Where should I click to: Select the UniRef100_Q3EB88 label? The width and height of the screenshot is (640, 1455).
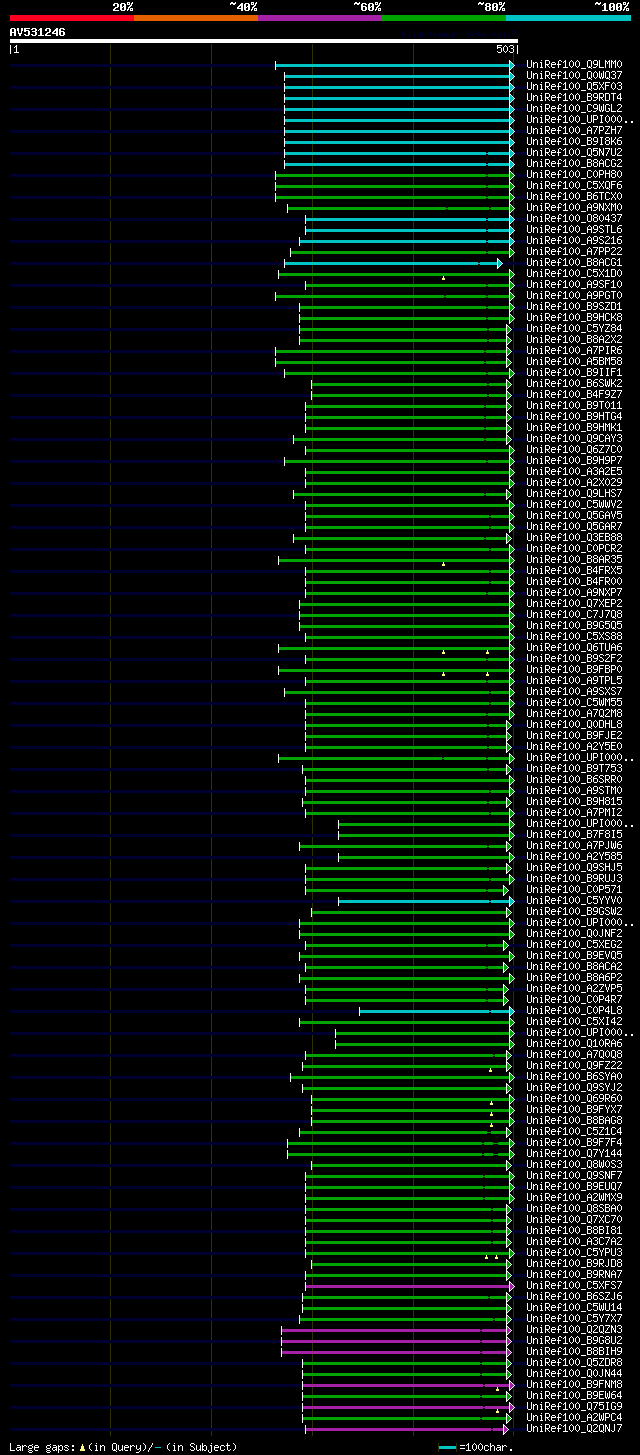[x=574, y=537]
